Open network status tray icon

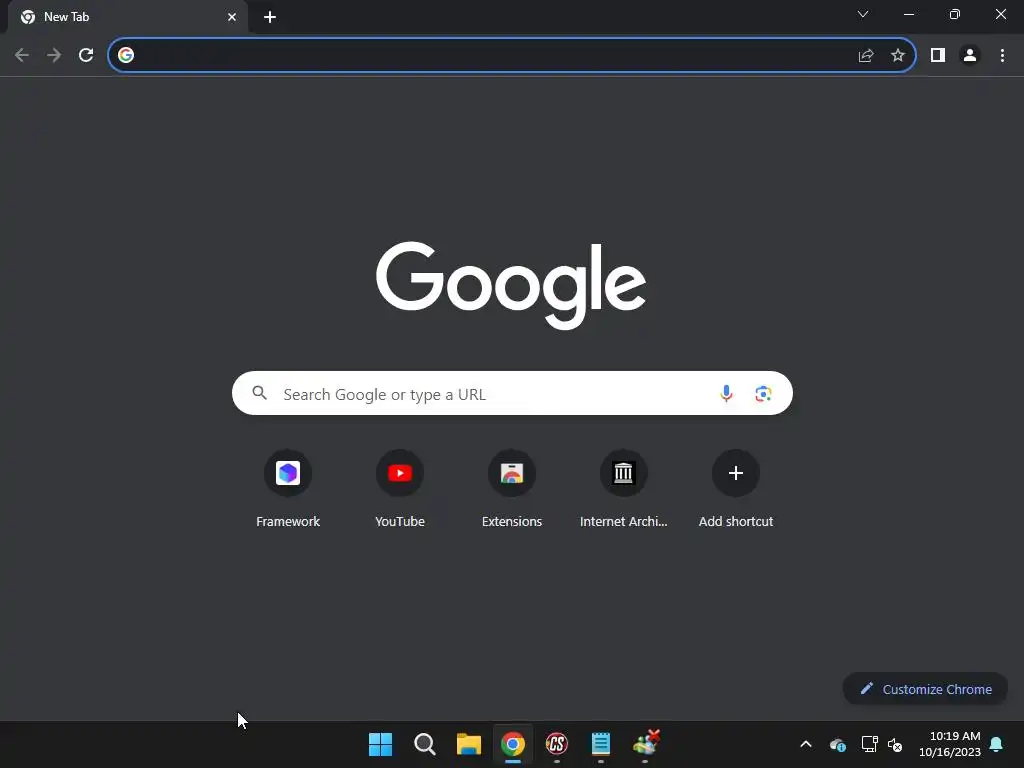tap(869, 744)
